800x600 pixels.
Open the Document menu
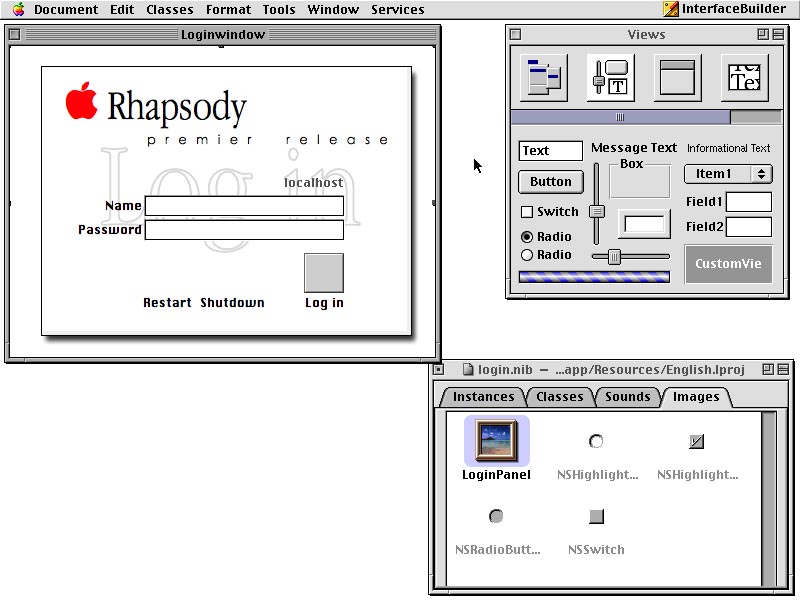(66, 9)
